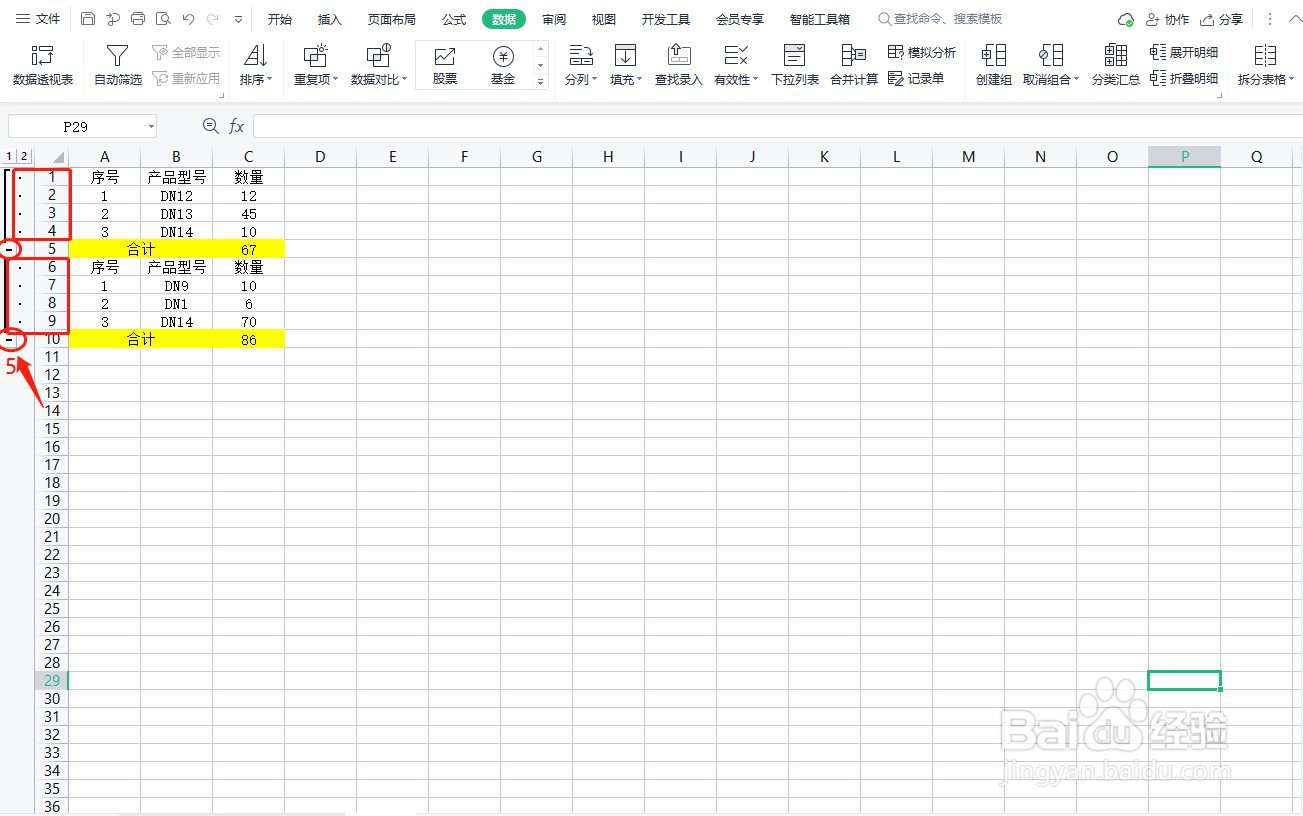Enable 自动筛选 auto filter

pyautogui.click(x=118, y=65)
